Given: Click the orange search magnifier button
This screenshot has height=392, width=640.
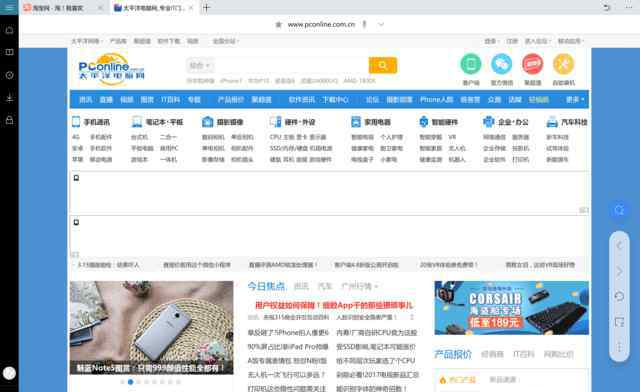Looking at the screenshot, I should [x=382, y=65].
